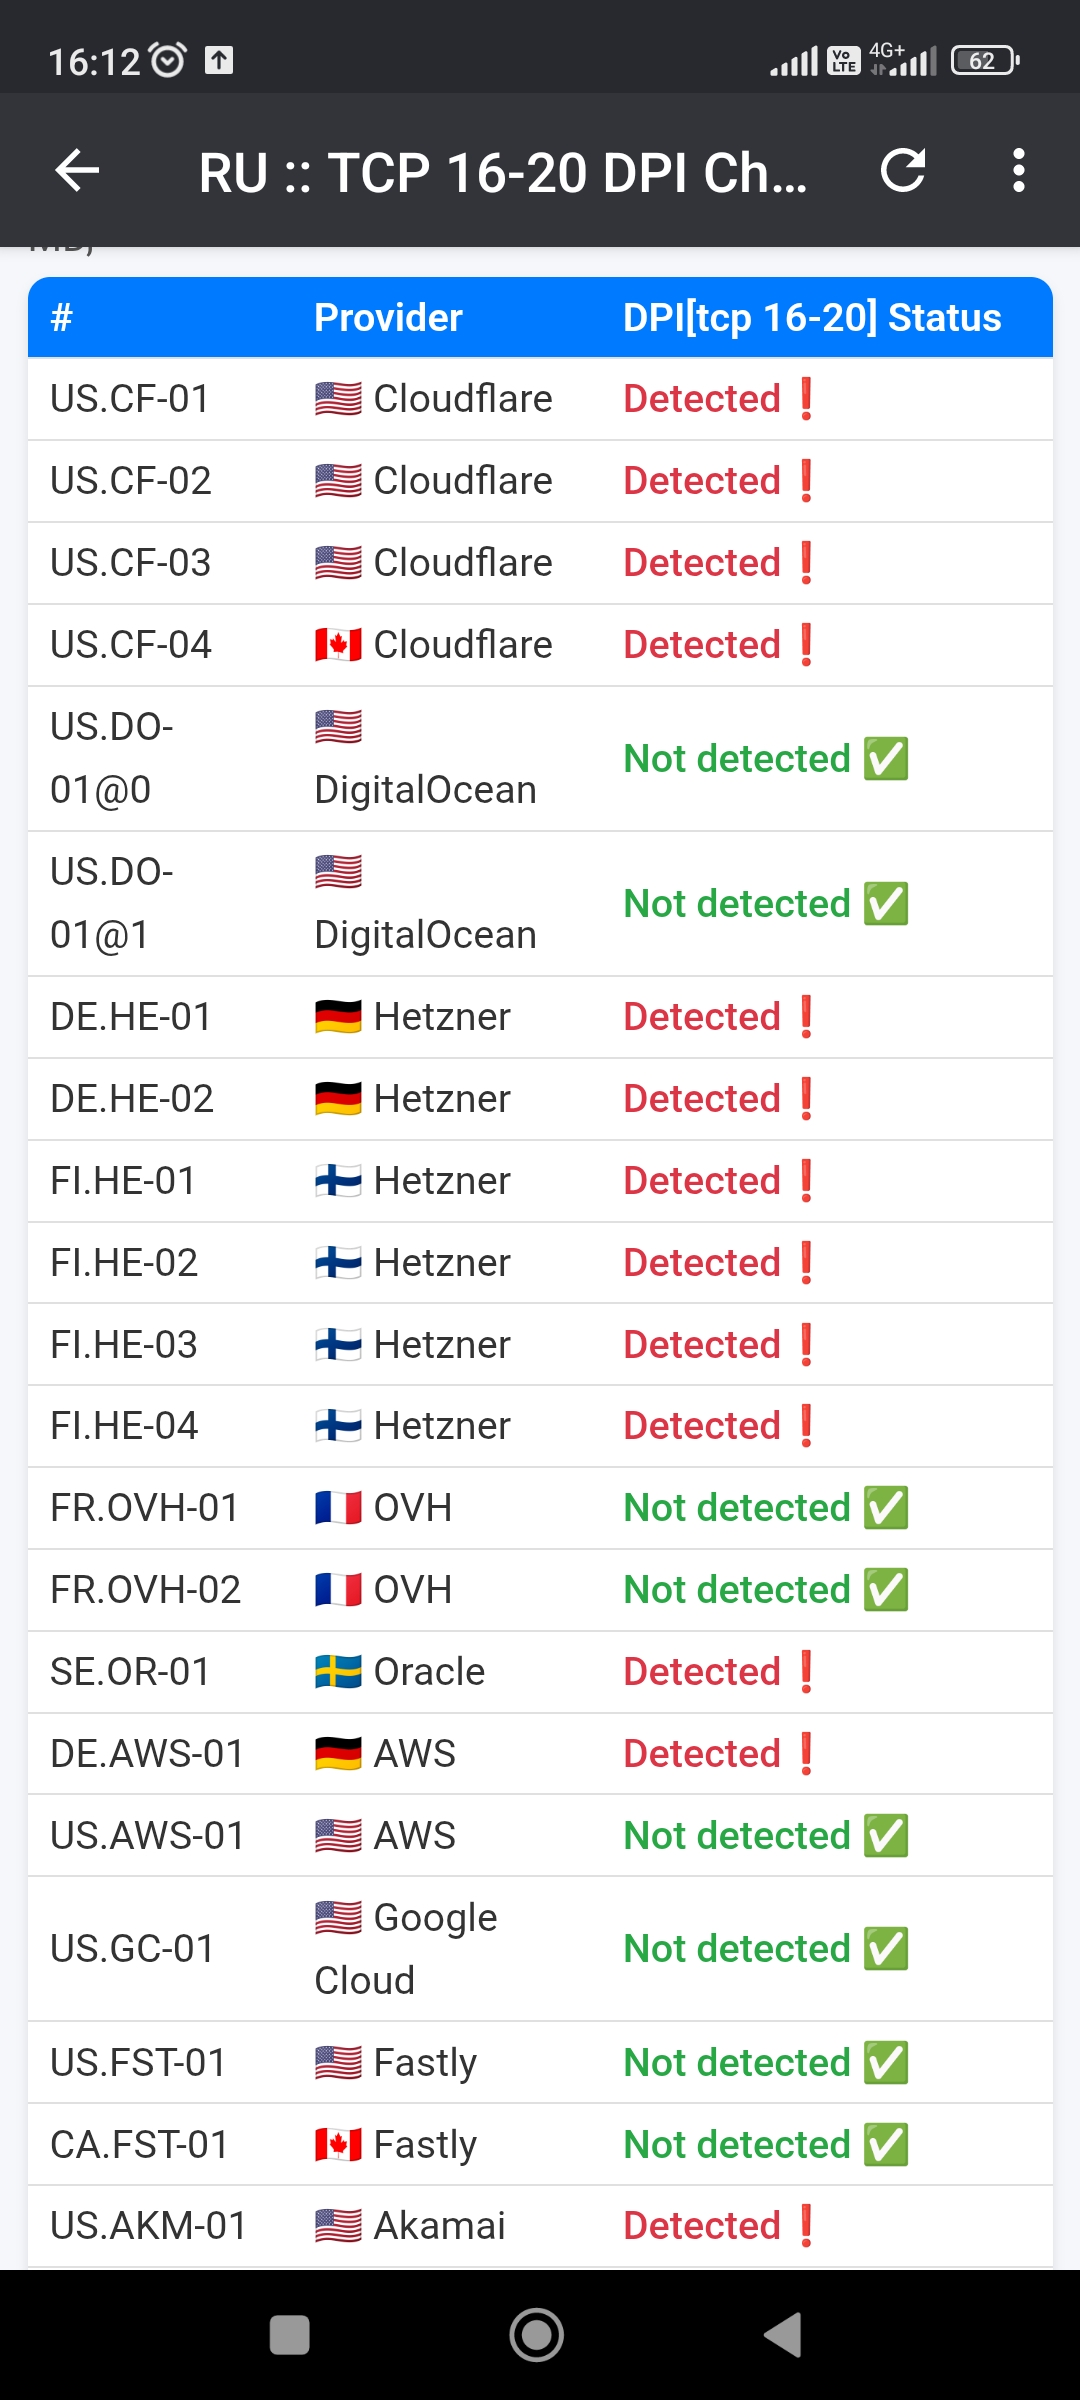Tap the Provider column header
The image size is (1080, 2400).
point(388,318)
